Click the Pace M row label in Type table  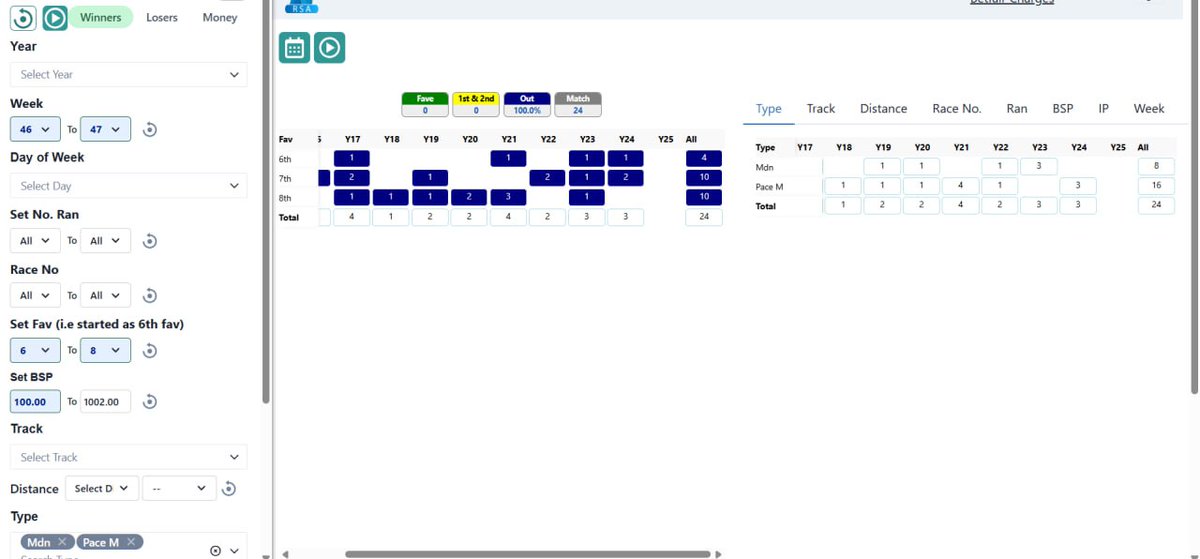768,187
